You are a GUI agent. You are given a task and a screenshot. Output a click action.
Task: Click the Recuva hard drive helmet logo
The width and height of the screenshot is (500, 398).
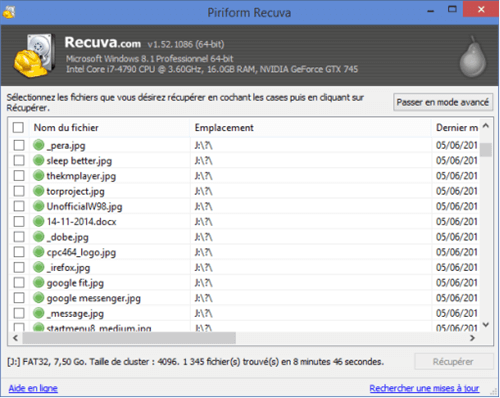[x=34, y=55]
